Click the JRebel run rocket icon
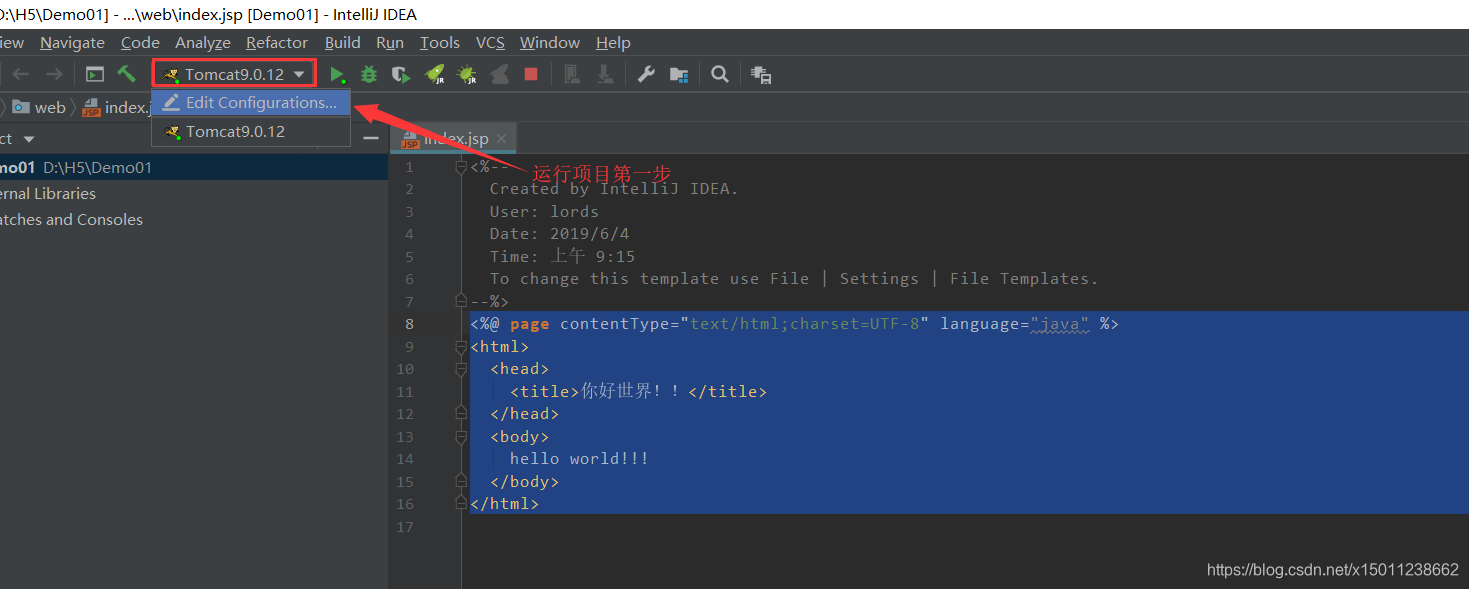The height and width of the screenshot is (589, 1469). tap(434, 74)
